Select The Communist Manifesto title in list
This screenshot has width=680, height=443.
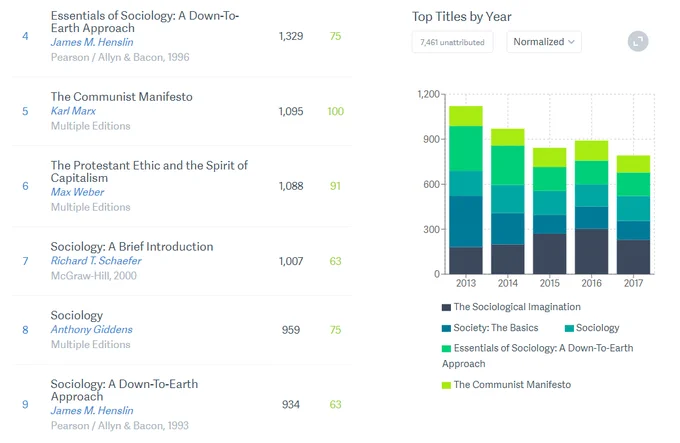(x=121, y=97)
